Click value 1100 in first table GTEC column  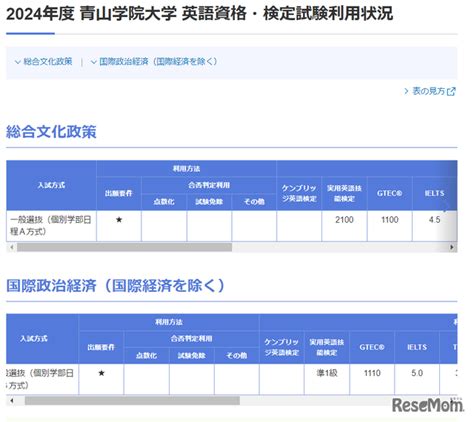tap(390, 220)
